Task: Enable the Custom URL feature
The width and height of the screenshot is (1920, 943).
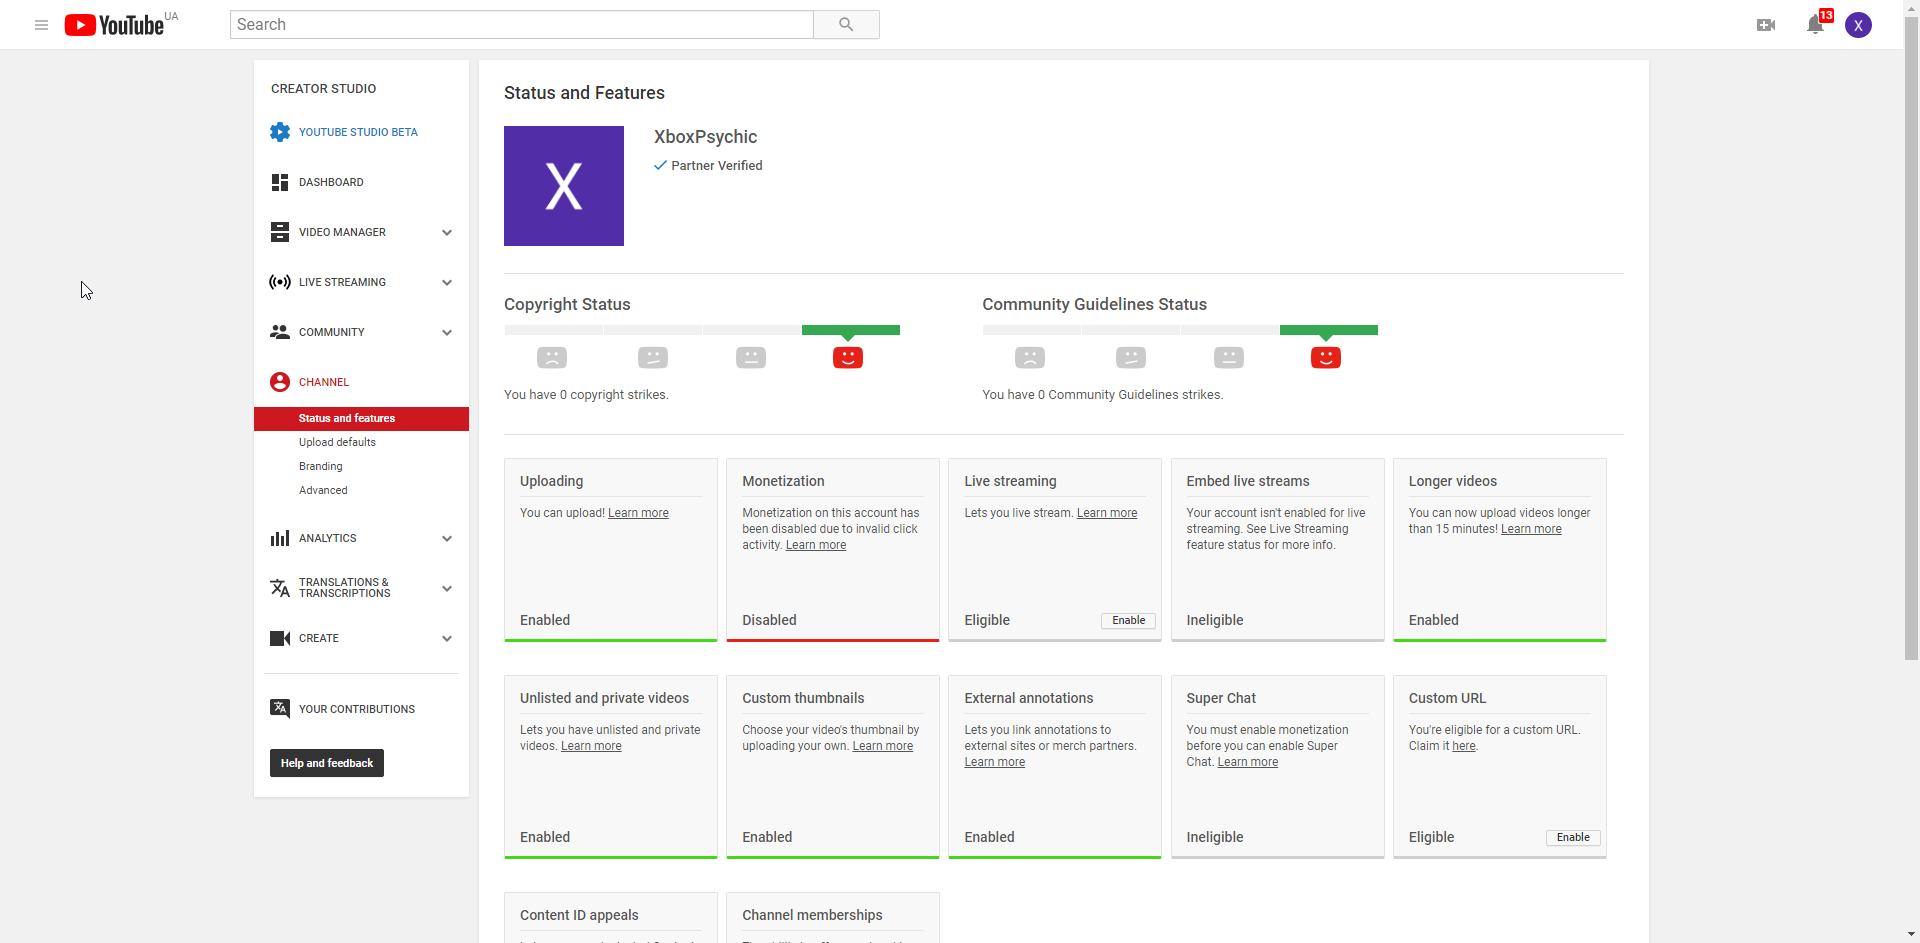Action: point(1573,838)
